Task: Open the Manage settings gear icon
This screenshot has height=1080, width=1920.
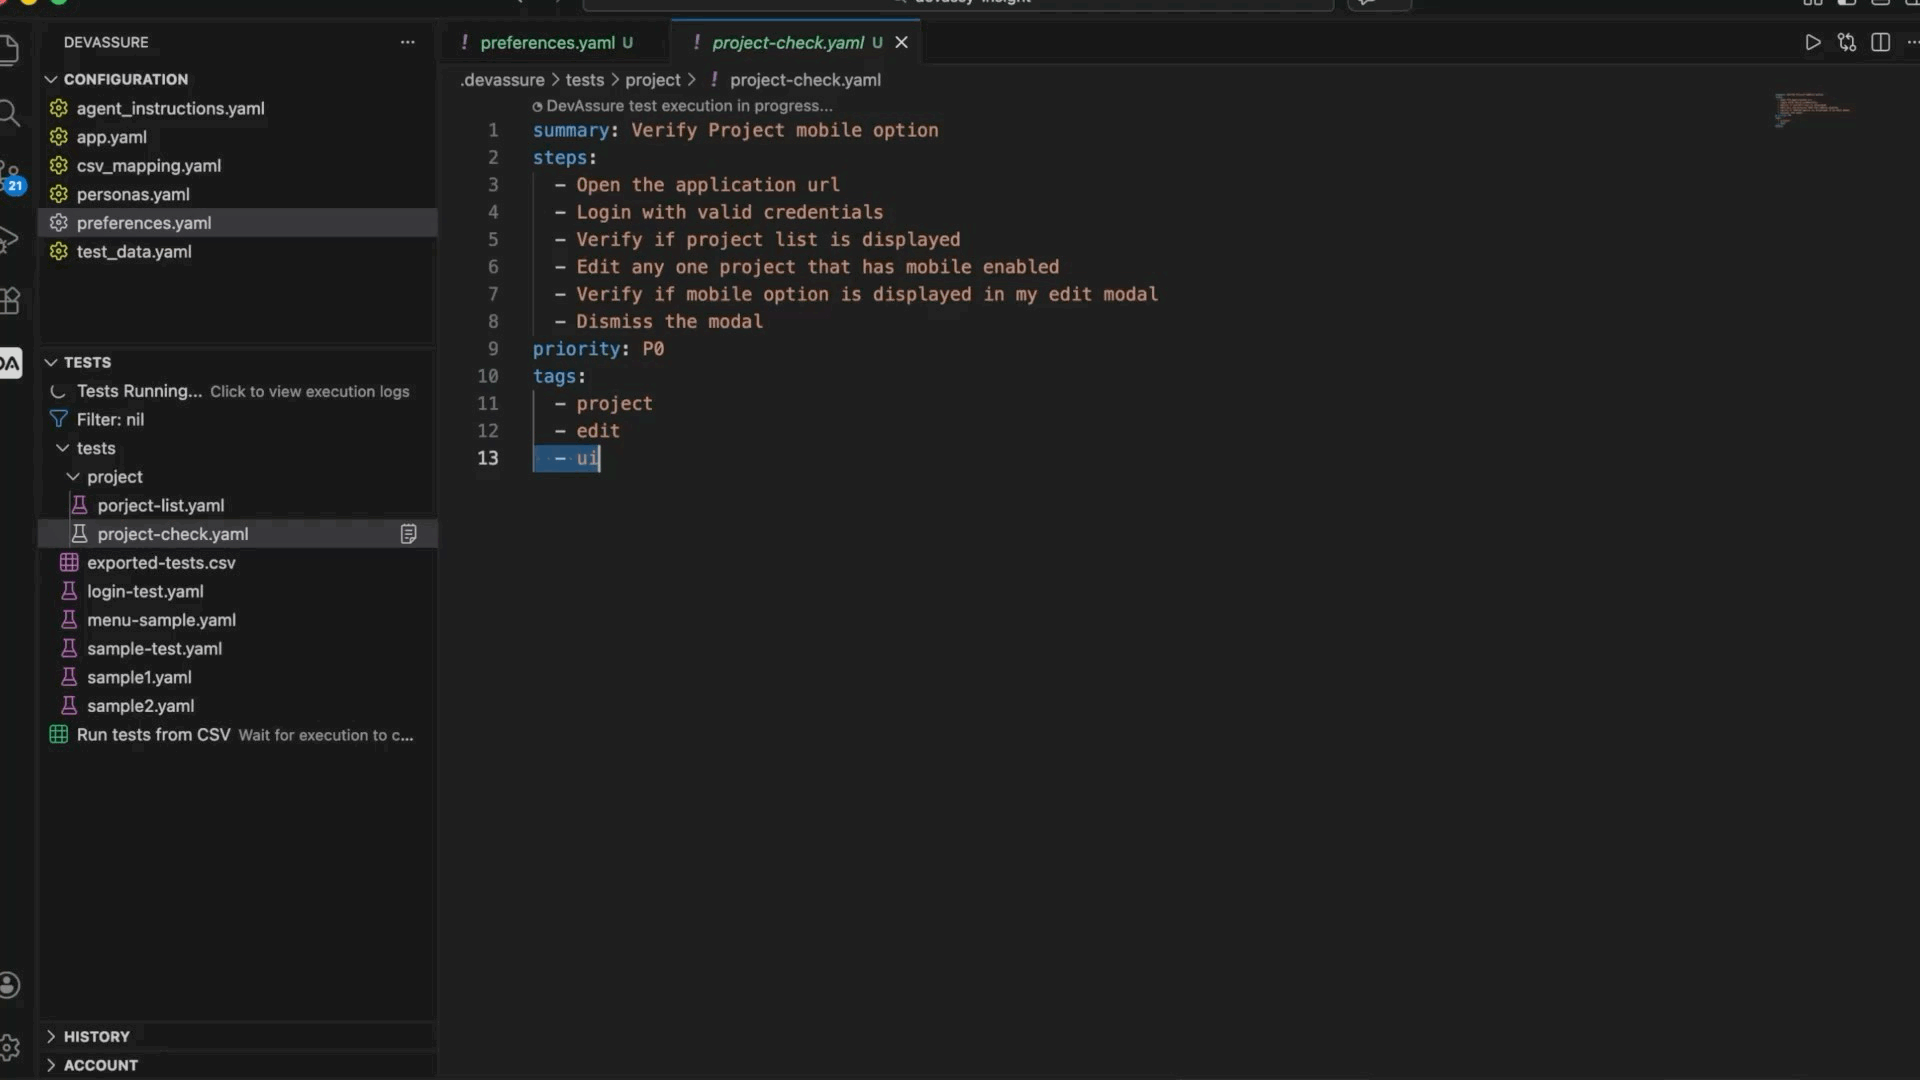Action: click(x=10, y=1047)
